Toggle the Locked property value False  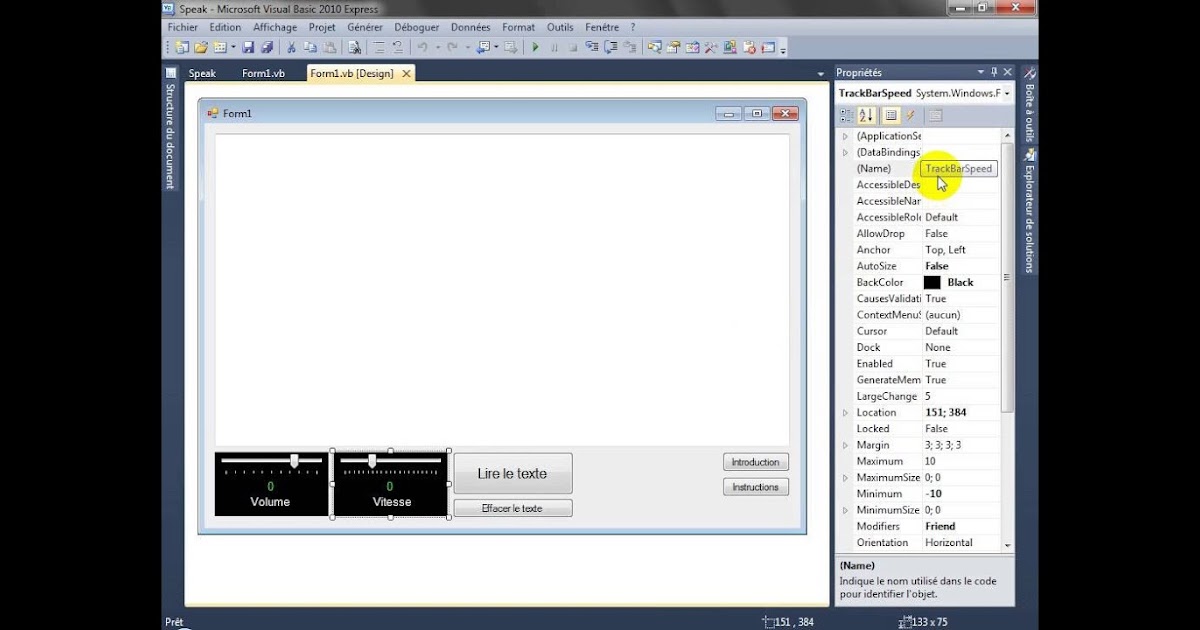point(958,429)
